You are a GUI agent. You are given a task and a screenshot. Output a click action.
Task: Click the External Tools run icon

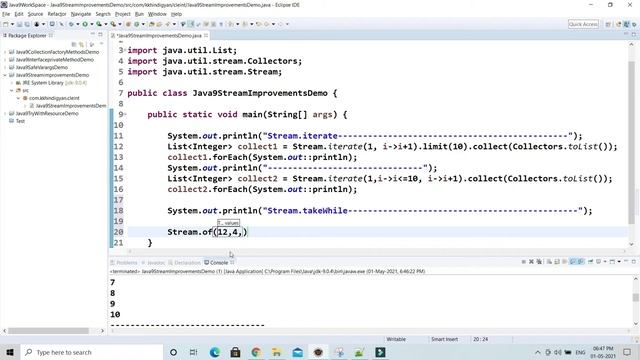pyautogui.click(x=113, y=24)
